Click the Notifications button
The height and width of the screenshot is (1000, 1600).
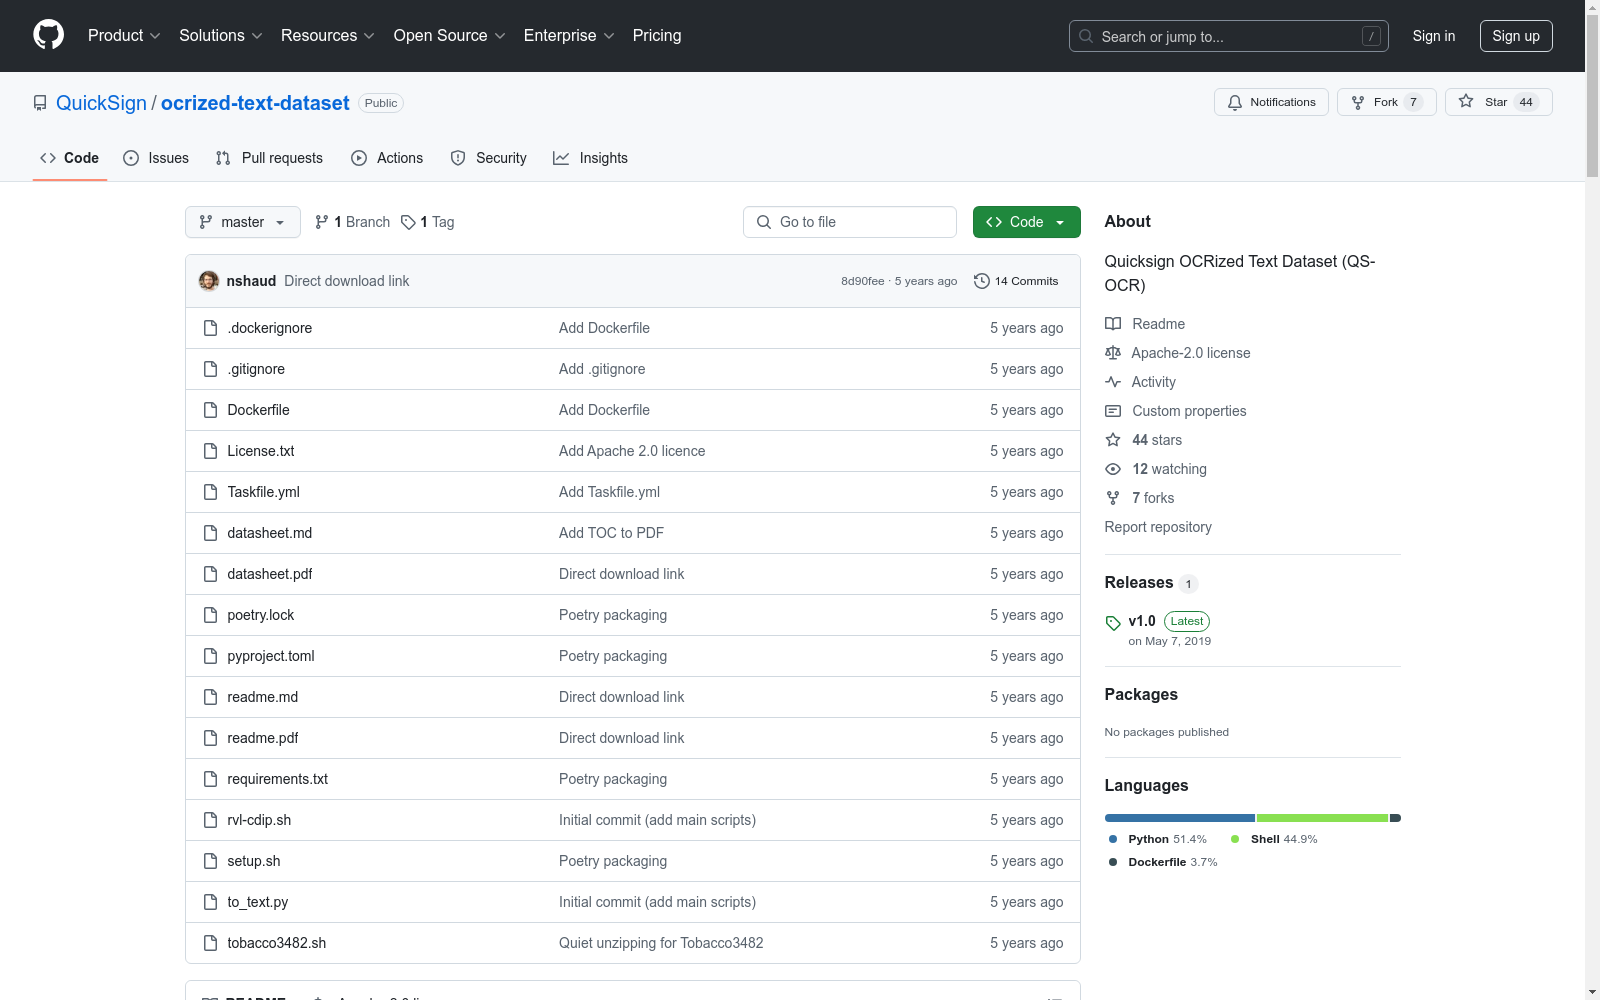click(x=1271, y=102)
